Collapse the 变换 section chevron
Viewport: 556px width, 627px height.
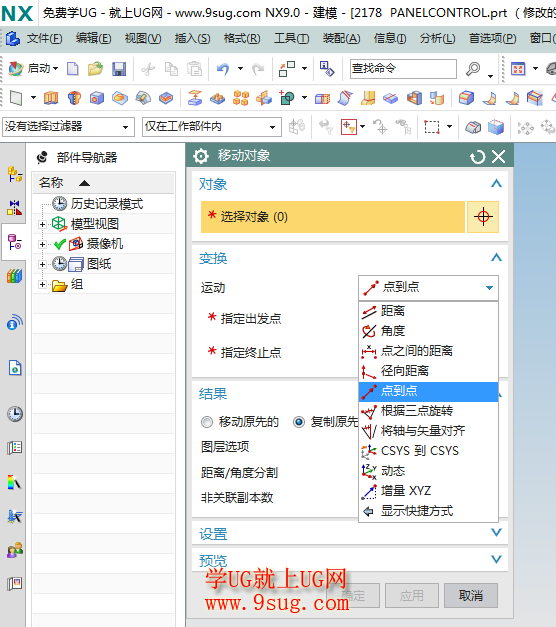pos(496,258)
